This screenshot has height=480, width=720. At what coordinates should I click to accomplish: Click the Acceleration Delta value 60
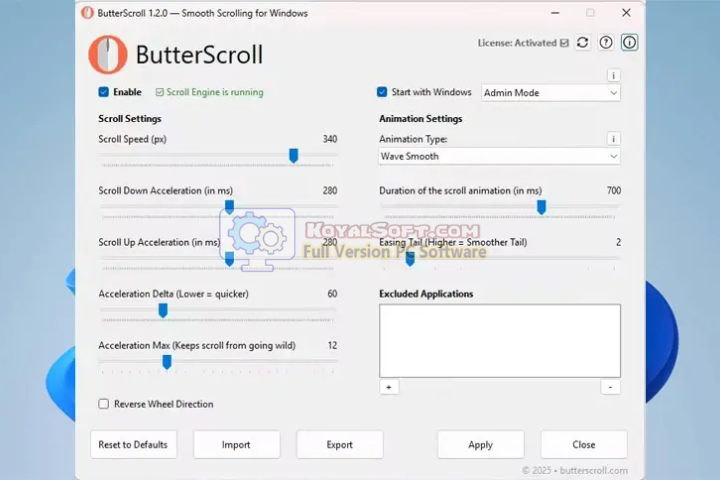(x=332, y=294)
